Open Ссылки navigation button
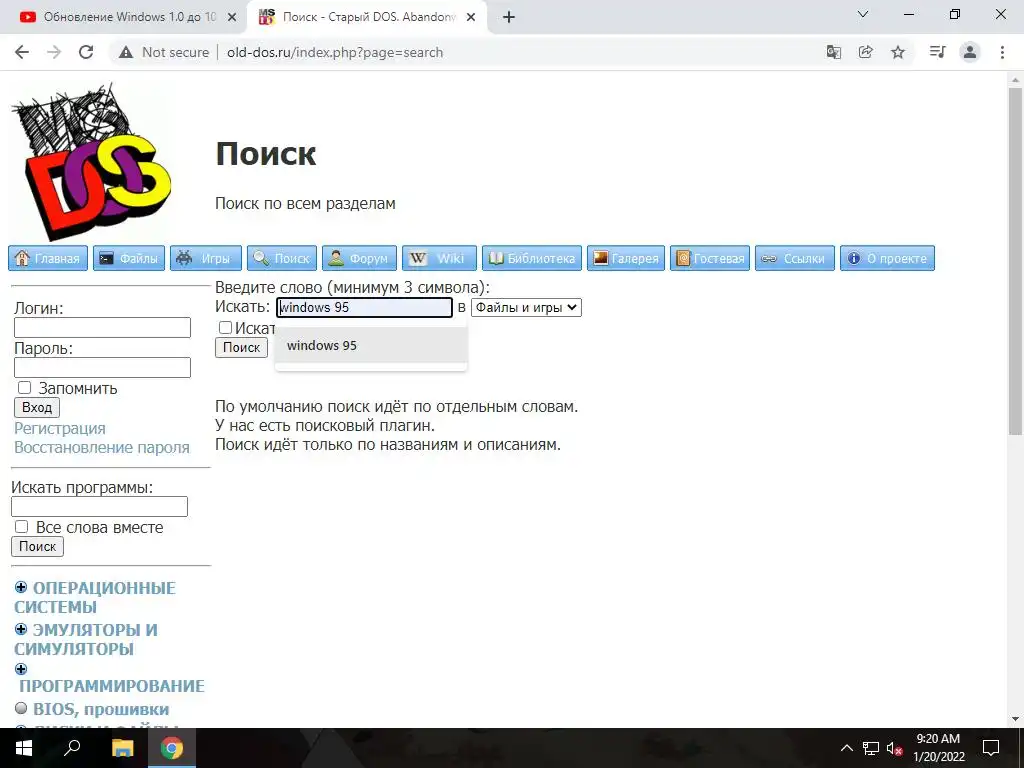 tap(795, 258)
